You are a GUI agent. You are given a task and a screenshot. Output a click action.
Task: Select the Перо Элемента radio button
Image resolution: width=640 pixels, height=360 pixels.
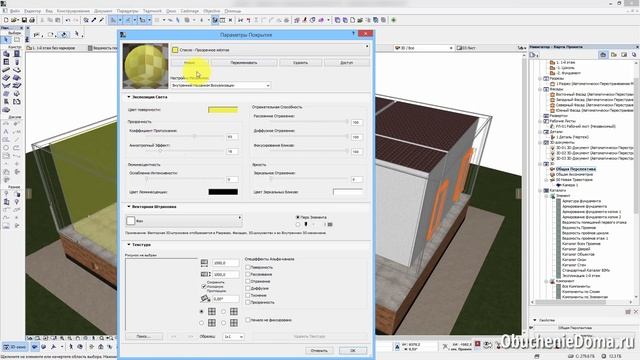click(298, 218)
